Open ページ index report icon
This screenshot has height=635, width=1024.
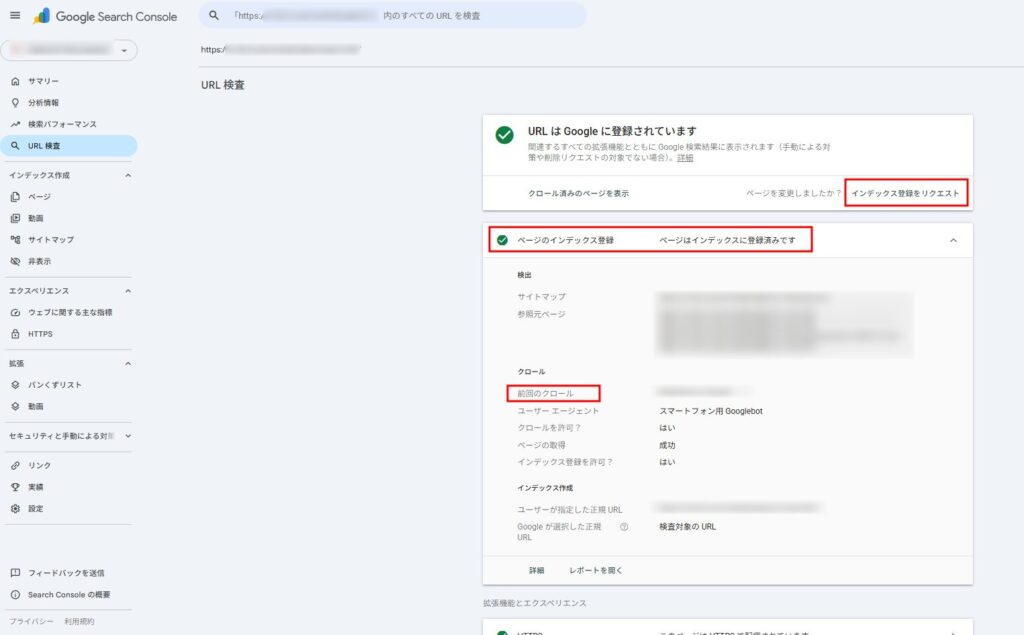[15, 197]
